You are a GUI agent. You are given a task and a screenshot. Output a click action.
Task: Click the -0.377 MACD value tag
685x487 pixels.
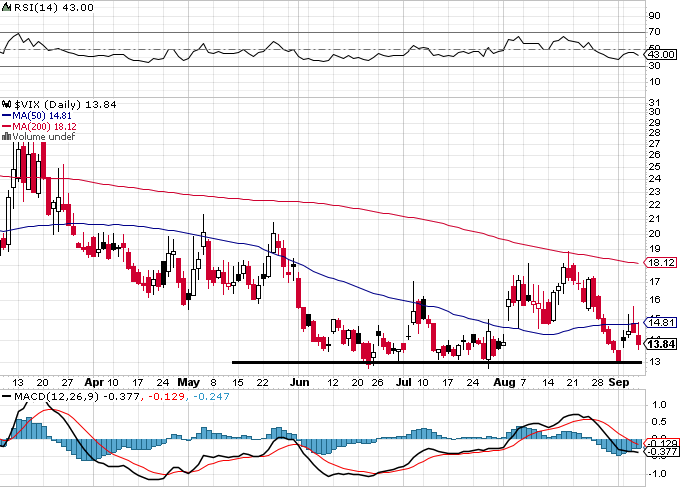662,452
